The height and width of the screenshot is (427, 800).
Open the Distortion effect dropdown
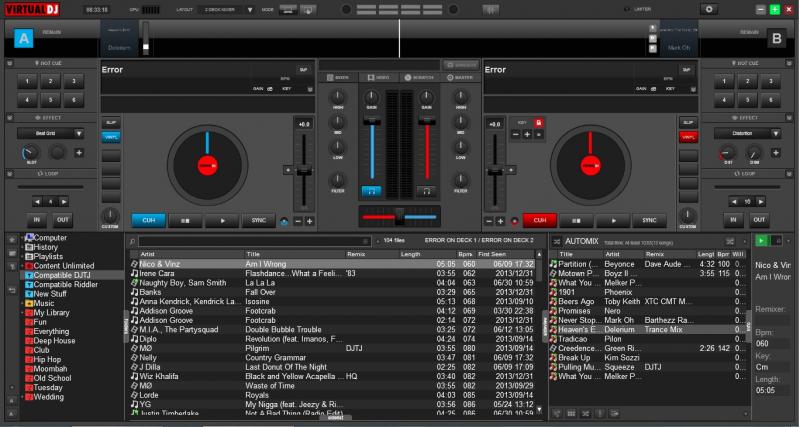776,134
